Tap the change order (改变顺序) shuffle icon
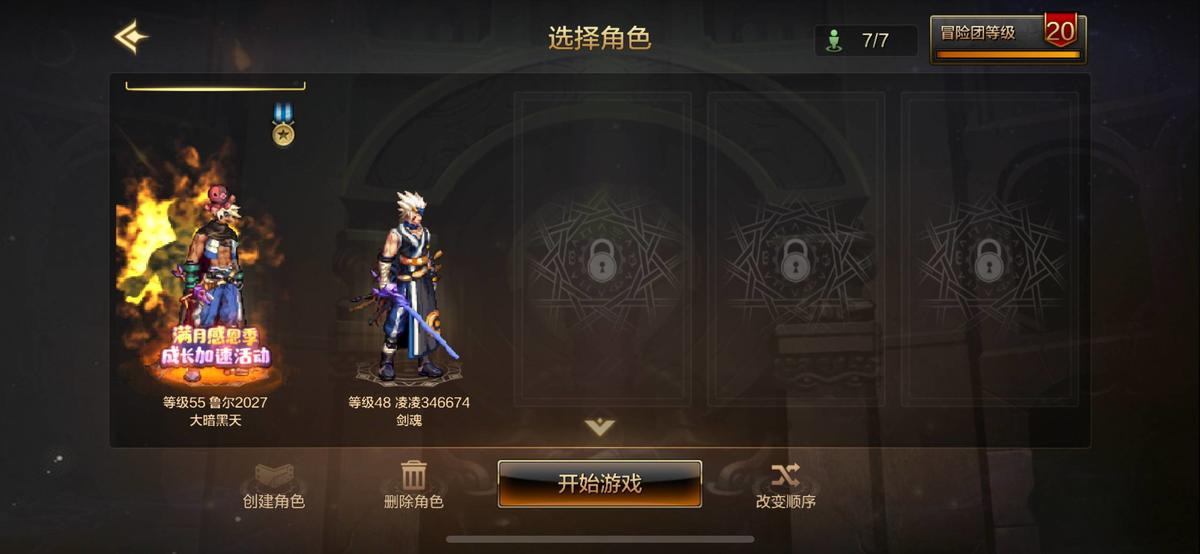The image size is (1200, 554). pyautogui.click(x=785, y=475)
